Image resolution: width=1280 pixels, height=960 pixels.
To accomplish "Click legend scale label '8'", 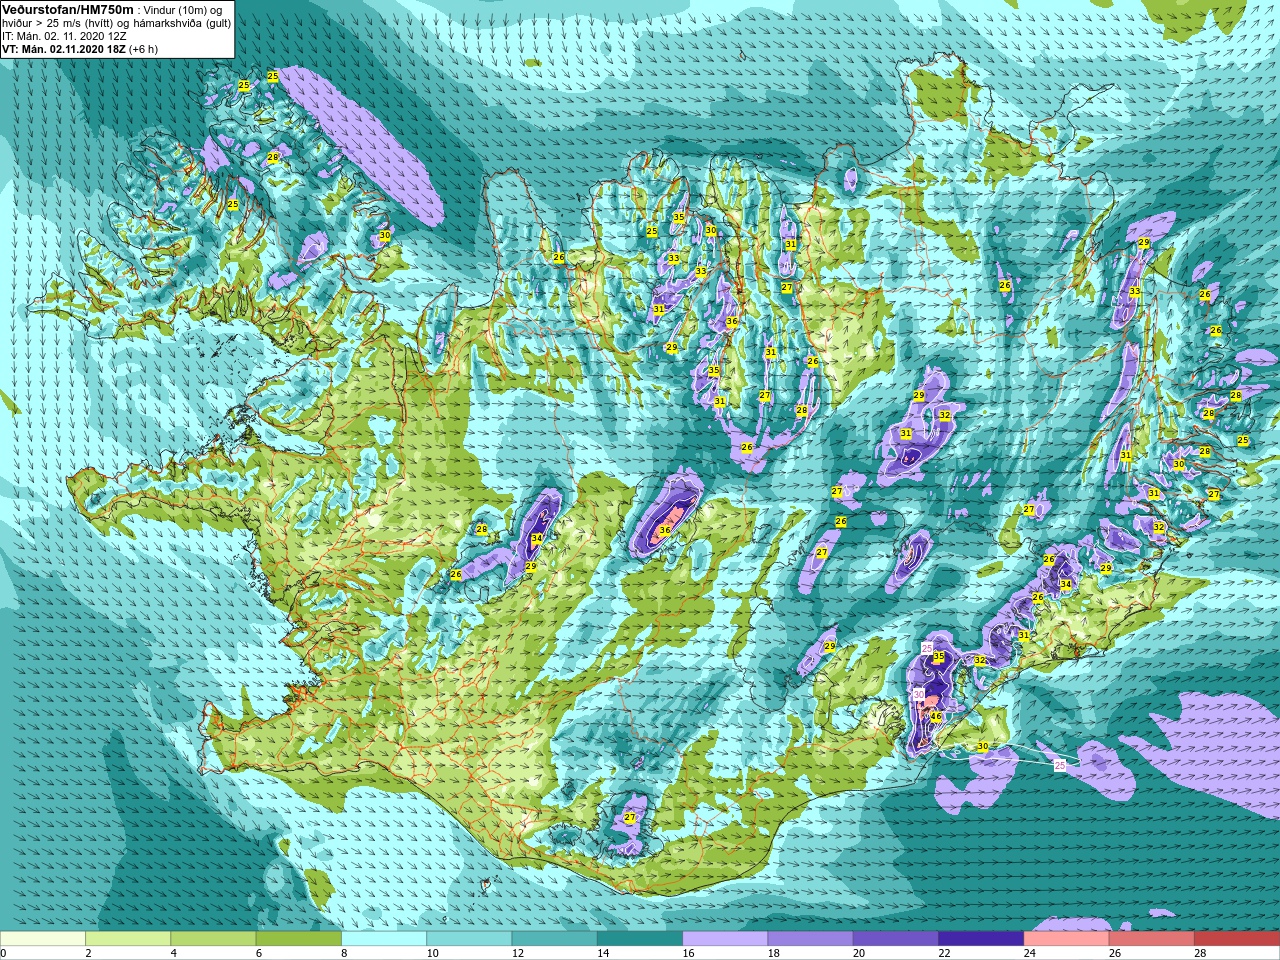I will tap(344, 953).
